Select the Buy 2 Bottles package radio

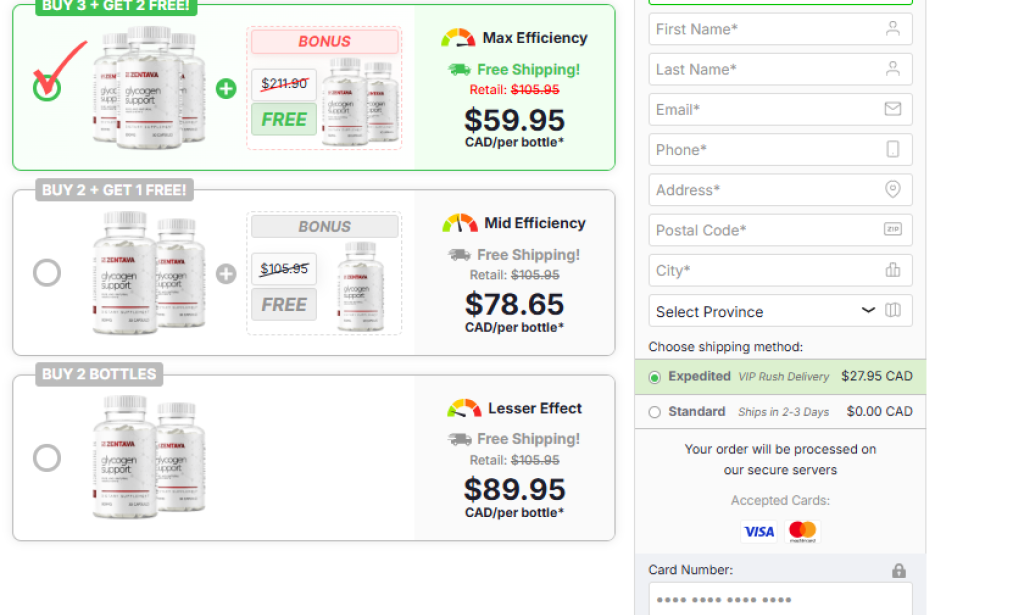[47, 458]
